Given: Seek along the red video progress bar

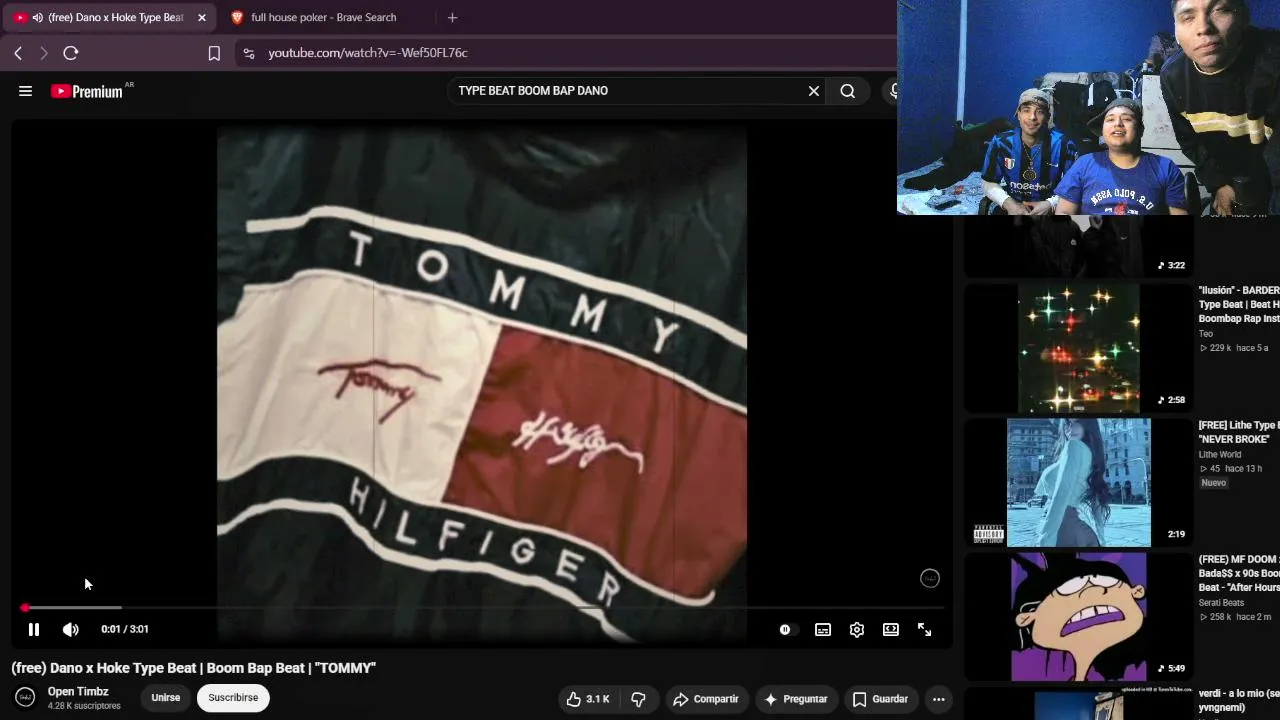Looking at the screenshot, I should [484, 607].
